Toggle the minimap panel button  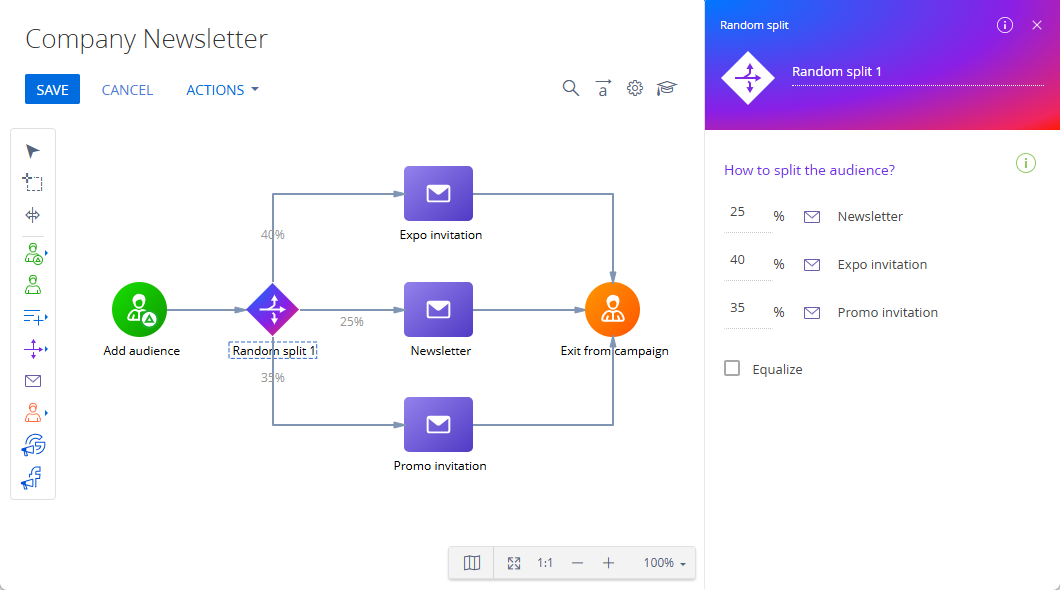(472, 563)
